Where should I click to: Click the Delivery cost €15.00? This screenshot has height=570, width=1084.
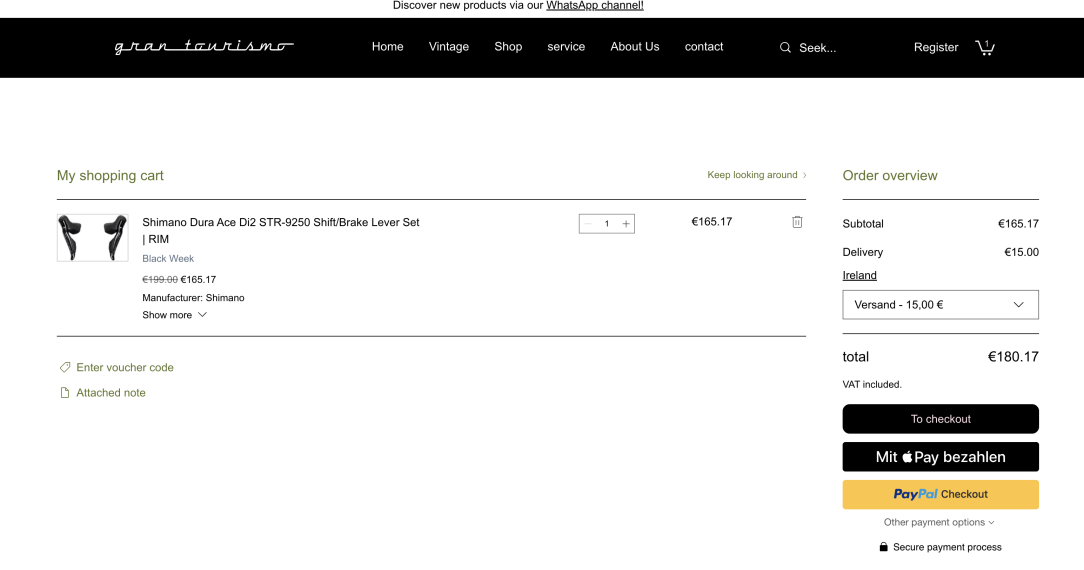pos(1021,252)
